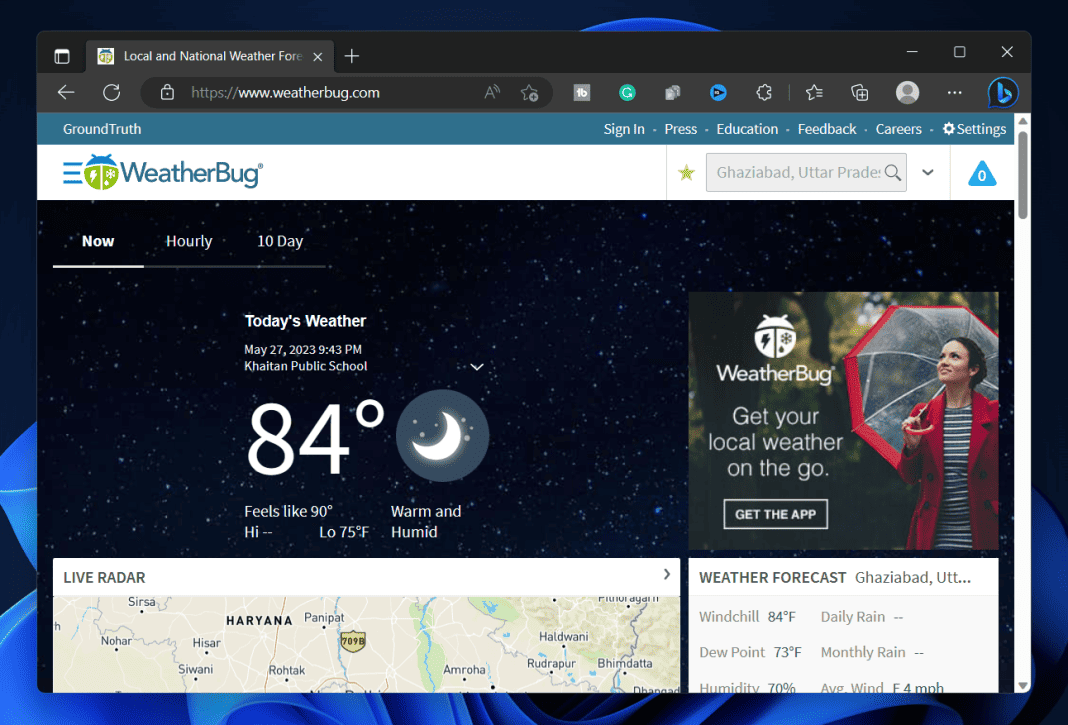Open the saved locations dropdown arrow
The image size is (1068, 725).
(x=928, y=172)
